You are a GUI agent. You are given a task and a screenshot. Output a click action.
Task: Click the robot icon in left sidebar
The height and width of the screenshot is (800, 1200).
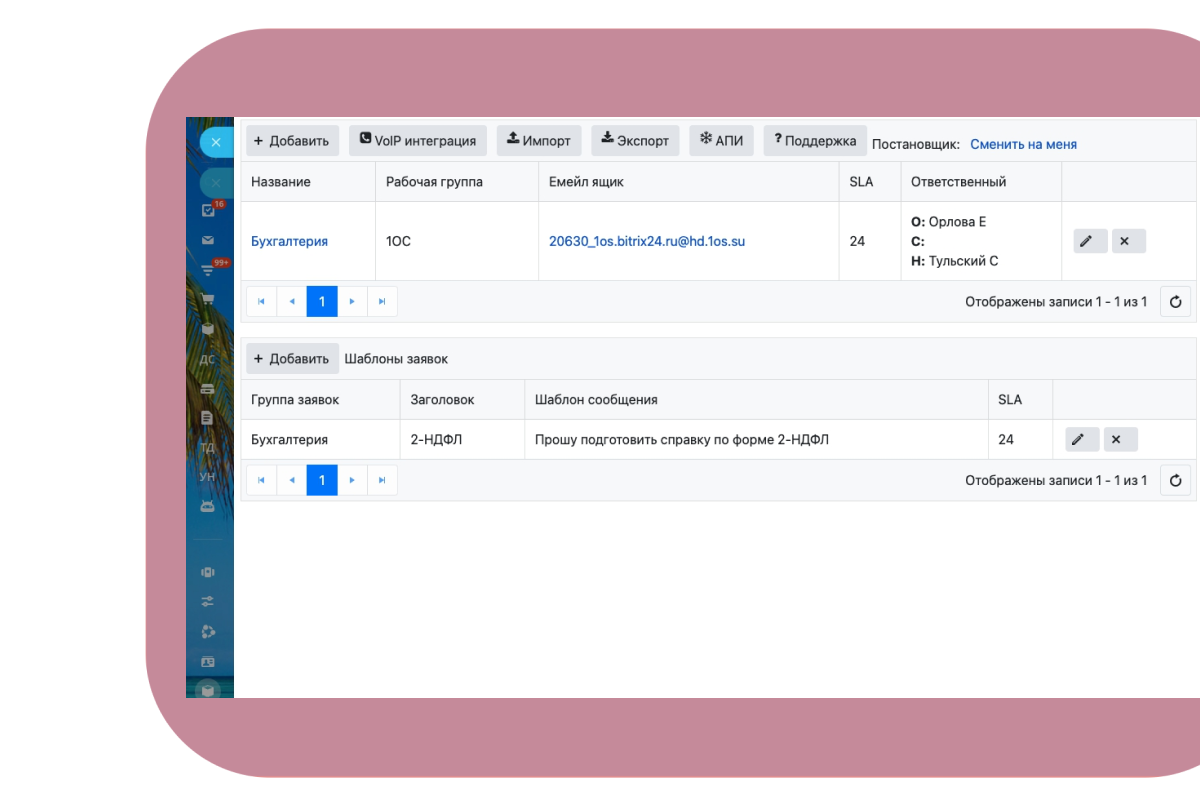tap(208, 506)
